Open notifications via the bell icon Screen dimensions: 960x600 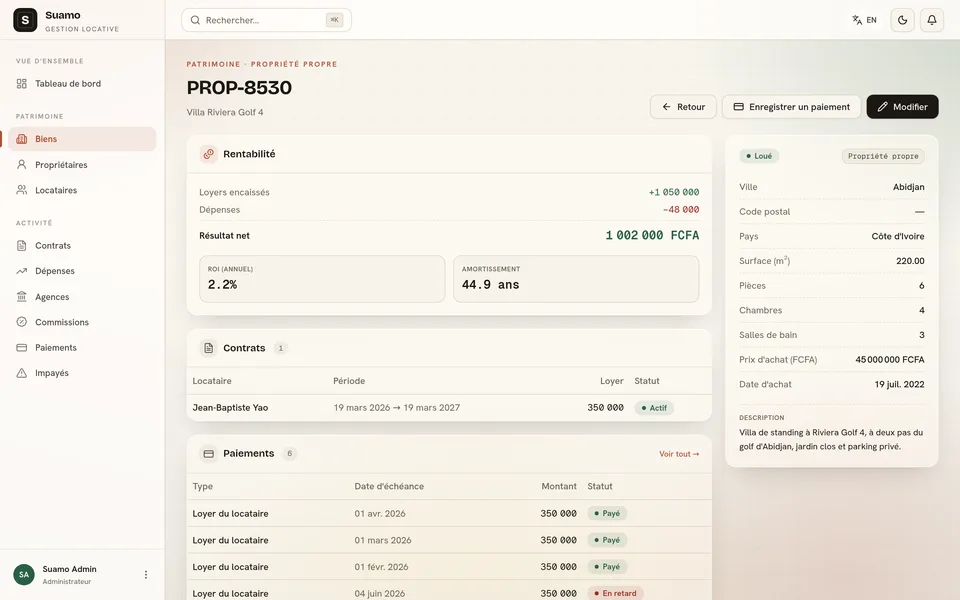932,20
